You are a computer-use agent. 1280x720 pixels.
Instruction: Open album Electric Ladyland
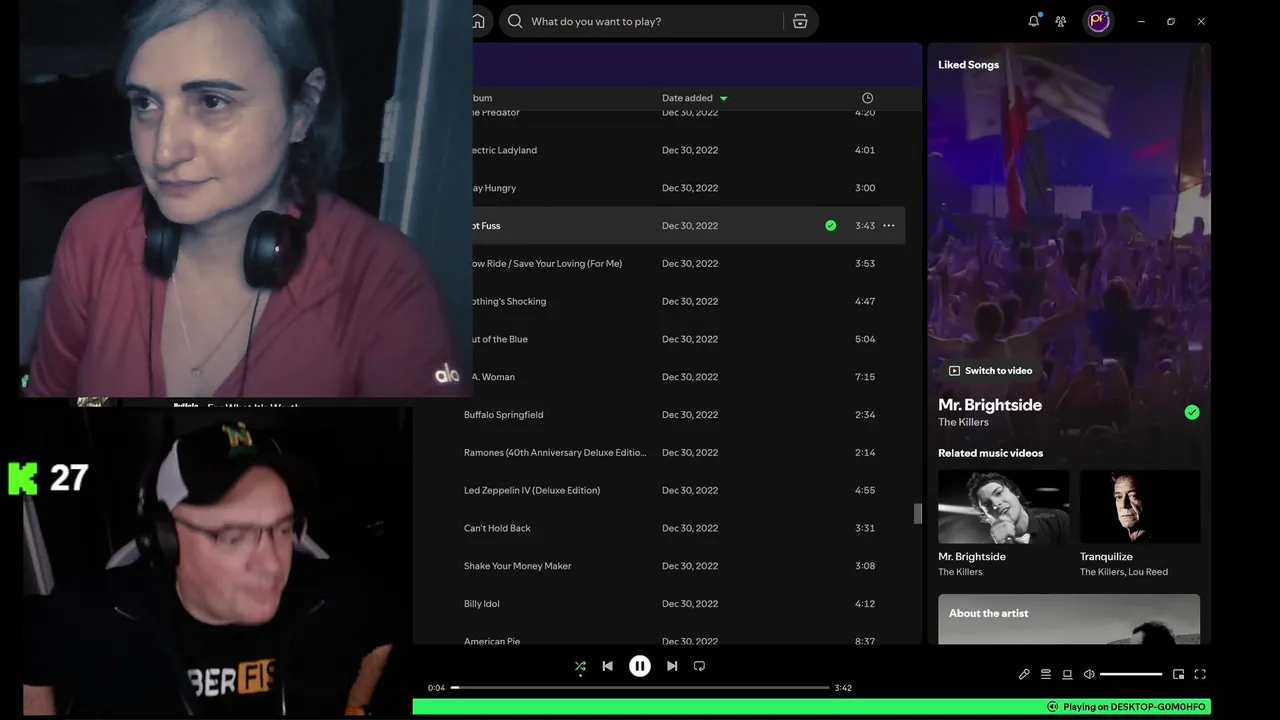pos(503,150)
